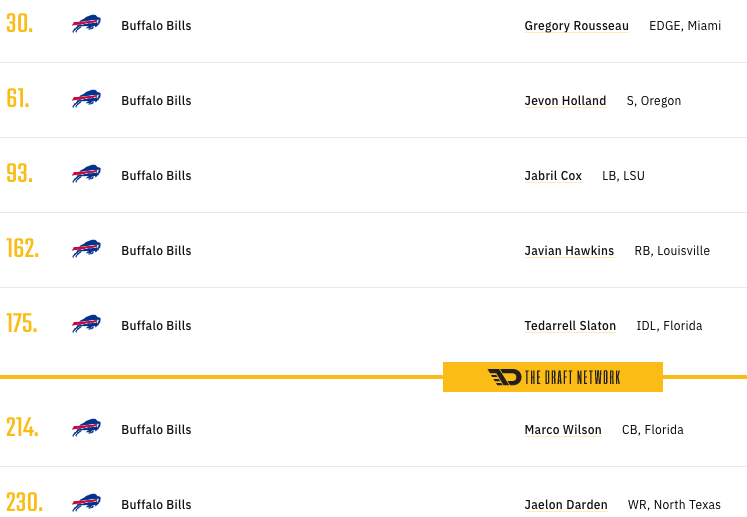Viewport: 747px width, 517px height.
Task: Click the Bills logo beside pick 93
Action: pos(86,173)
